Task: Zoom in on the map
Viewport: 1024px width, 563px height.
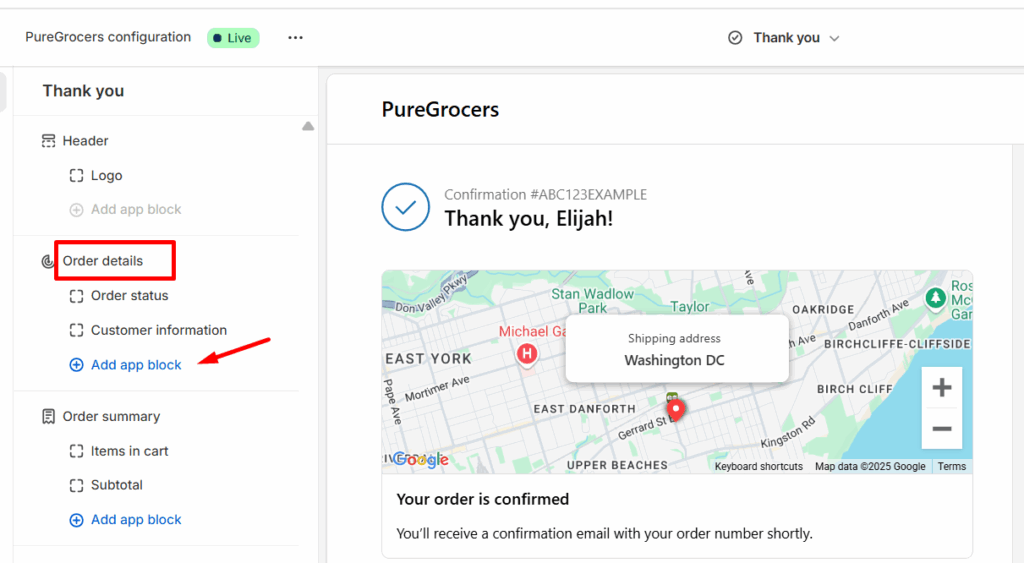Action: pyautogui.click(x=941, y=388)
